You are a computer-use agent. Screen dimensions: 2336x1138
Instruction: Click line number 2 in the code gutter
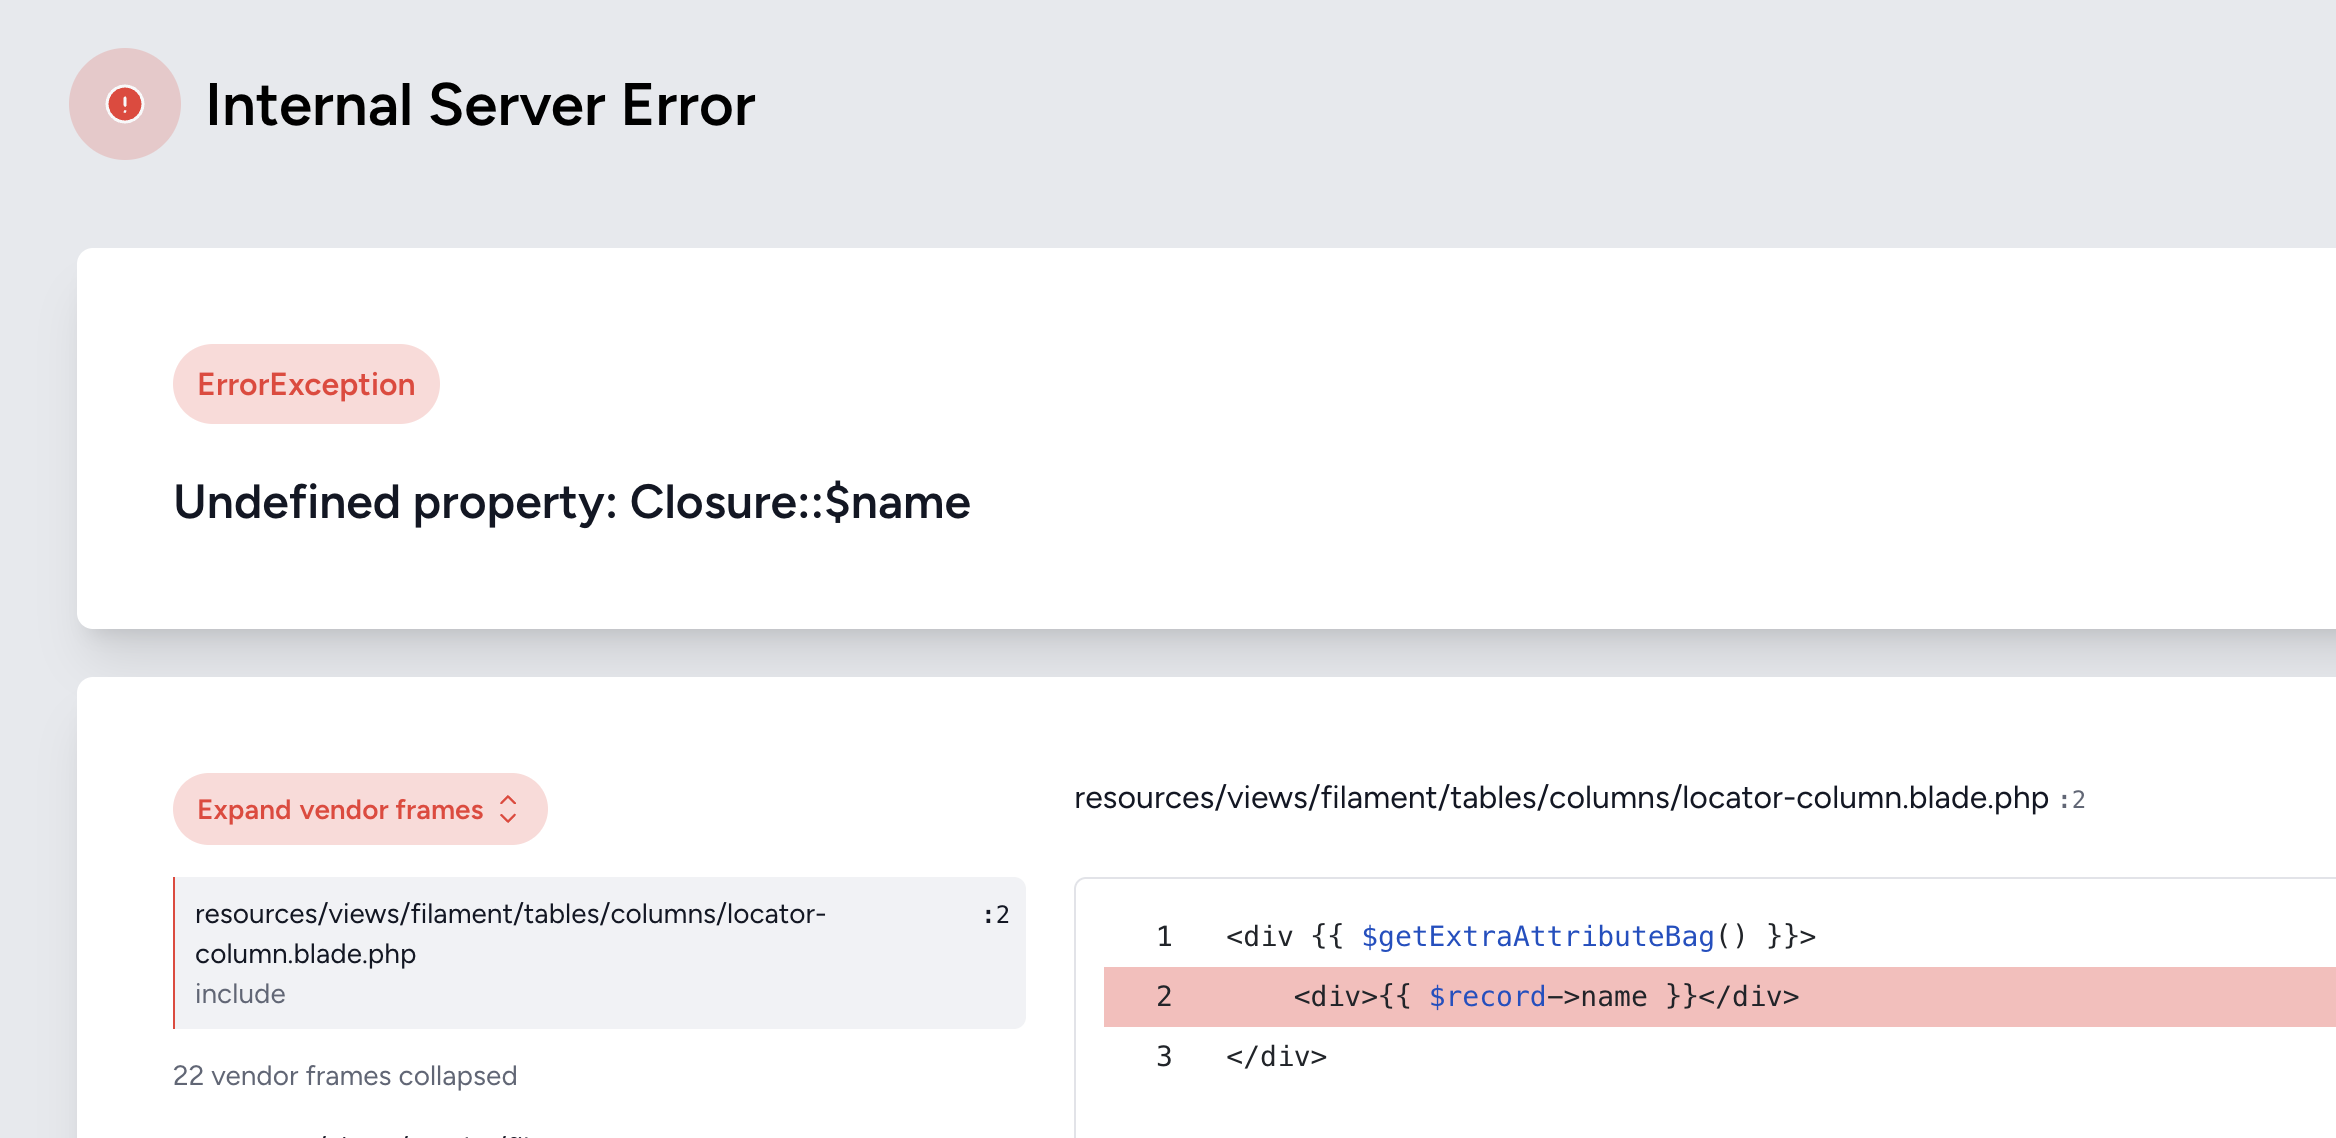[1164, 997]
